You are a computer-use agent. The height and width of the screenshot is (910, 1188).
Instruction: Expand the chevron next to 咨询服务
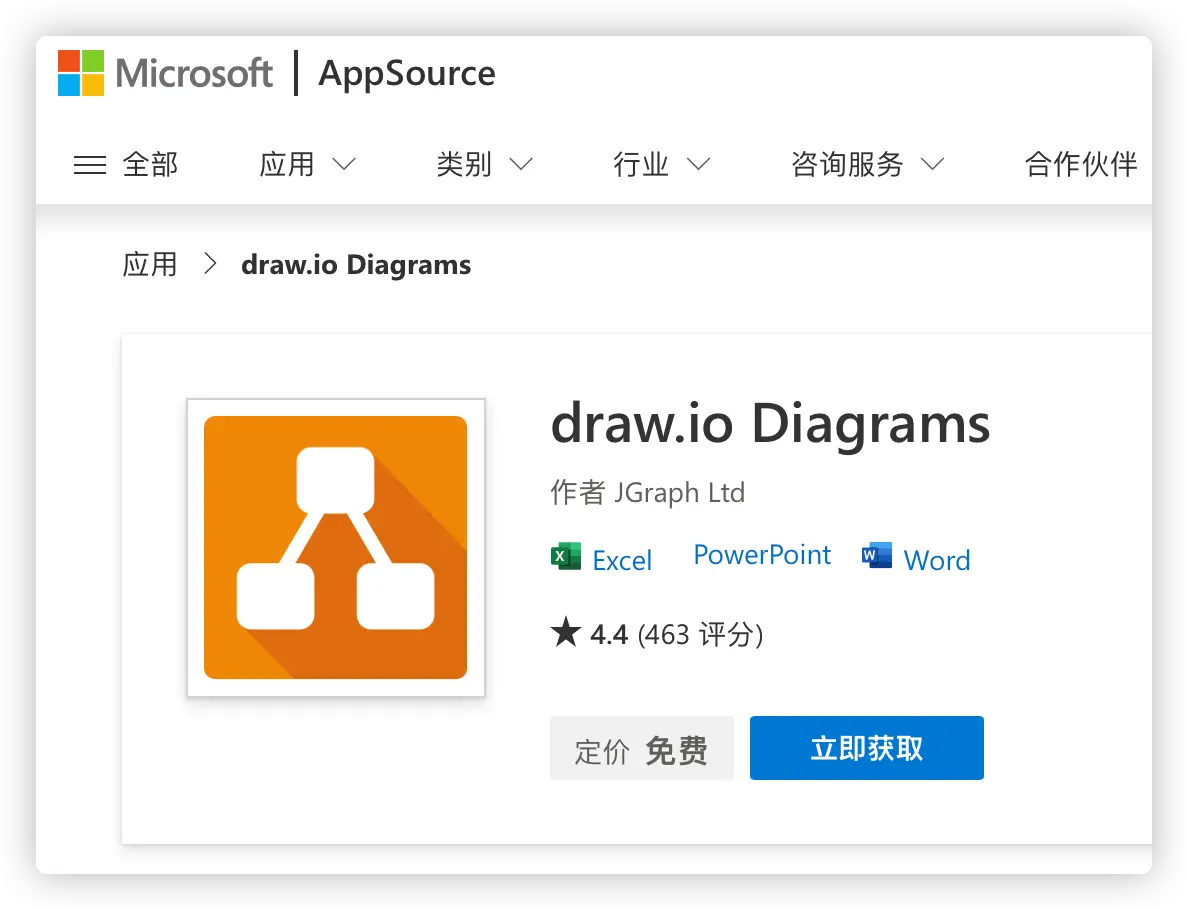click(933, 164)
